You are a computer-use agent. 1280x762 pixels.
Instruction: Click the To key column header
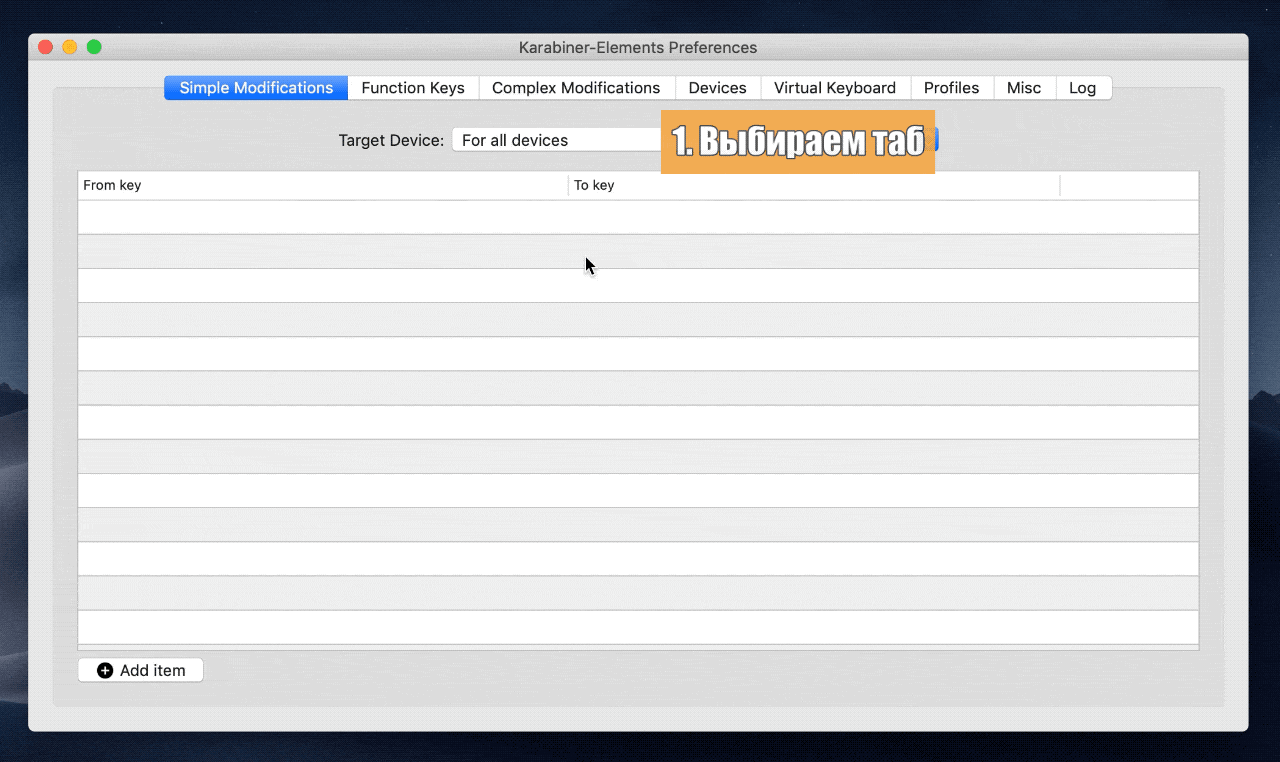click(x=814, y=185)
